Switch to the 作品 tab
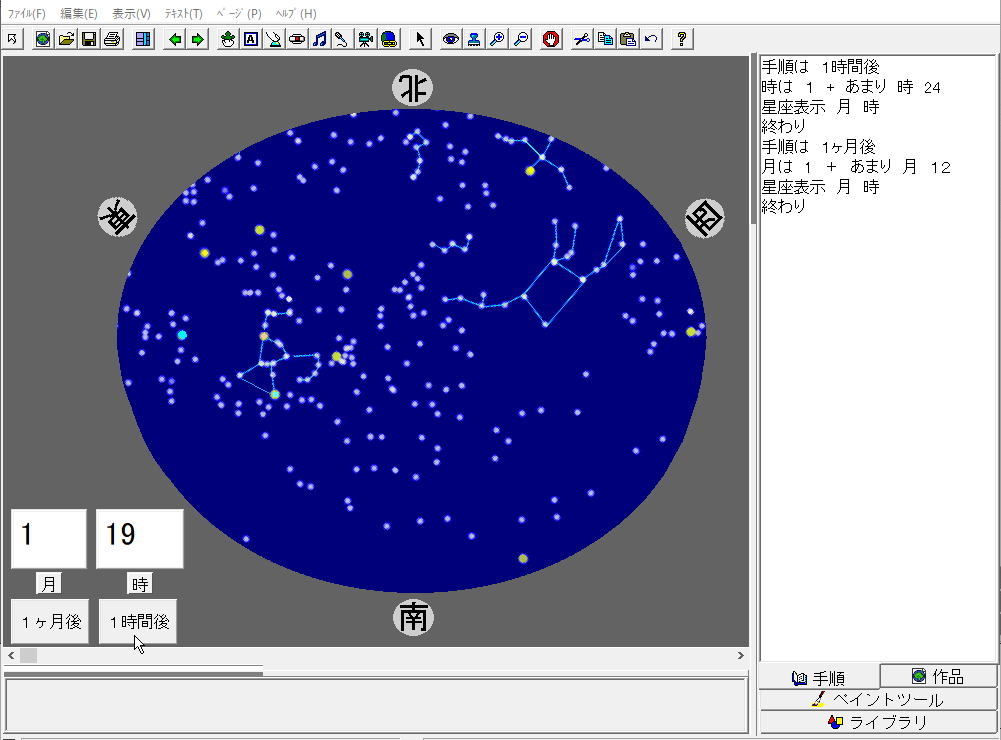 938,677
